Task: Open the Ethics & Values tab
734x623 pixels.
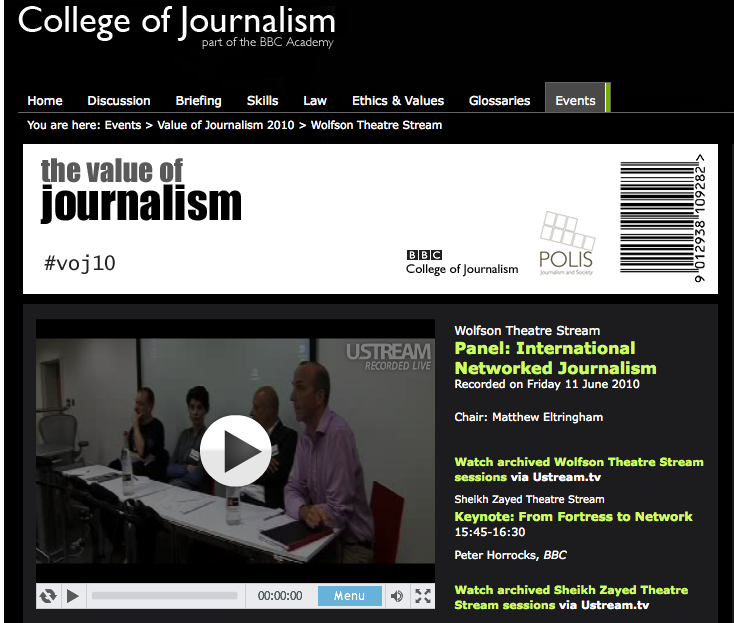Action: click(x=398, y=101)
